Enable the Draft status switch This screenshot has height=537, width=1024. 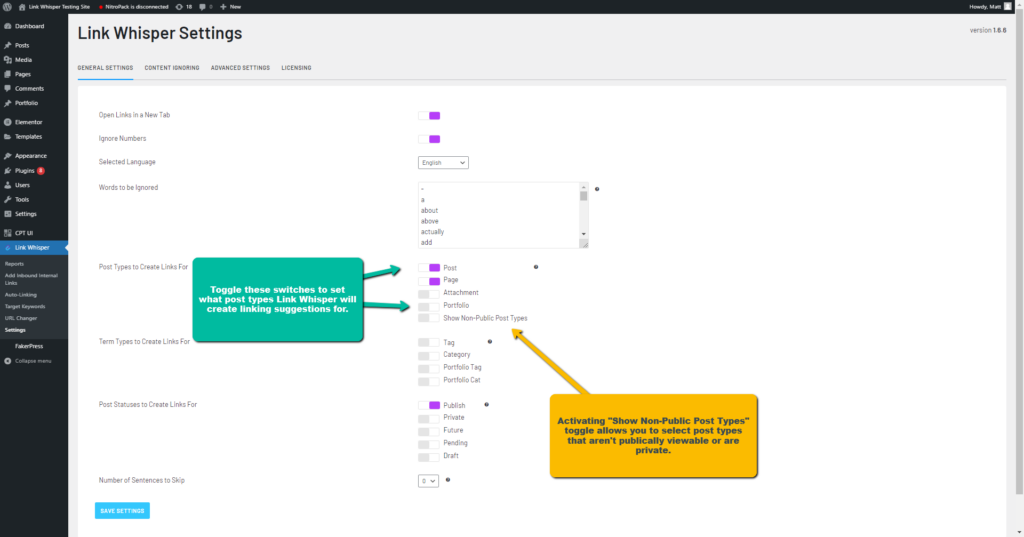point(429,456)
